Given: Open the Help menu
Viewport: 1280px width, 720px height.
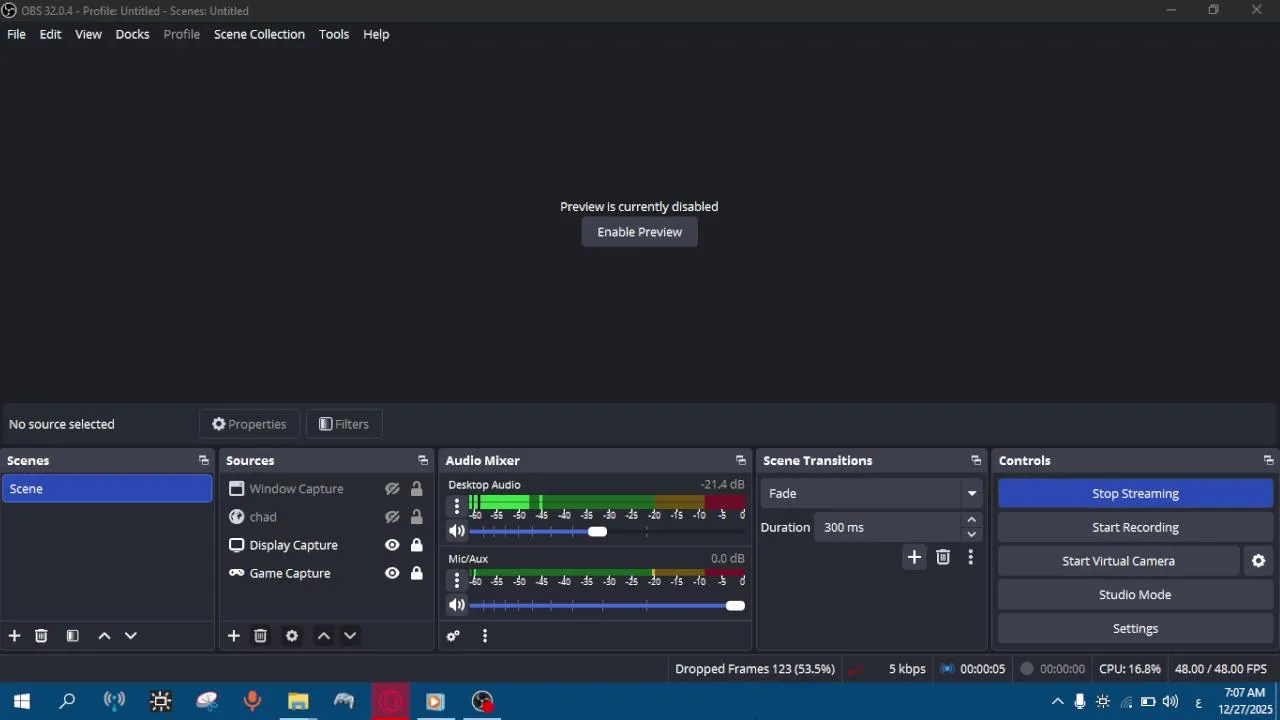Looking at the screenshot, I should 376,34.
